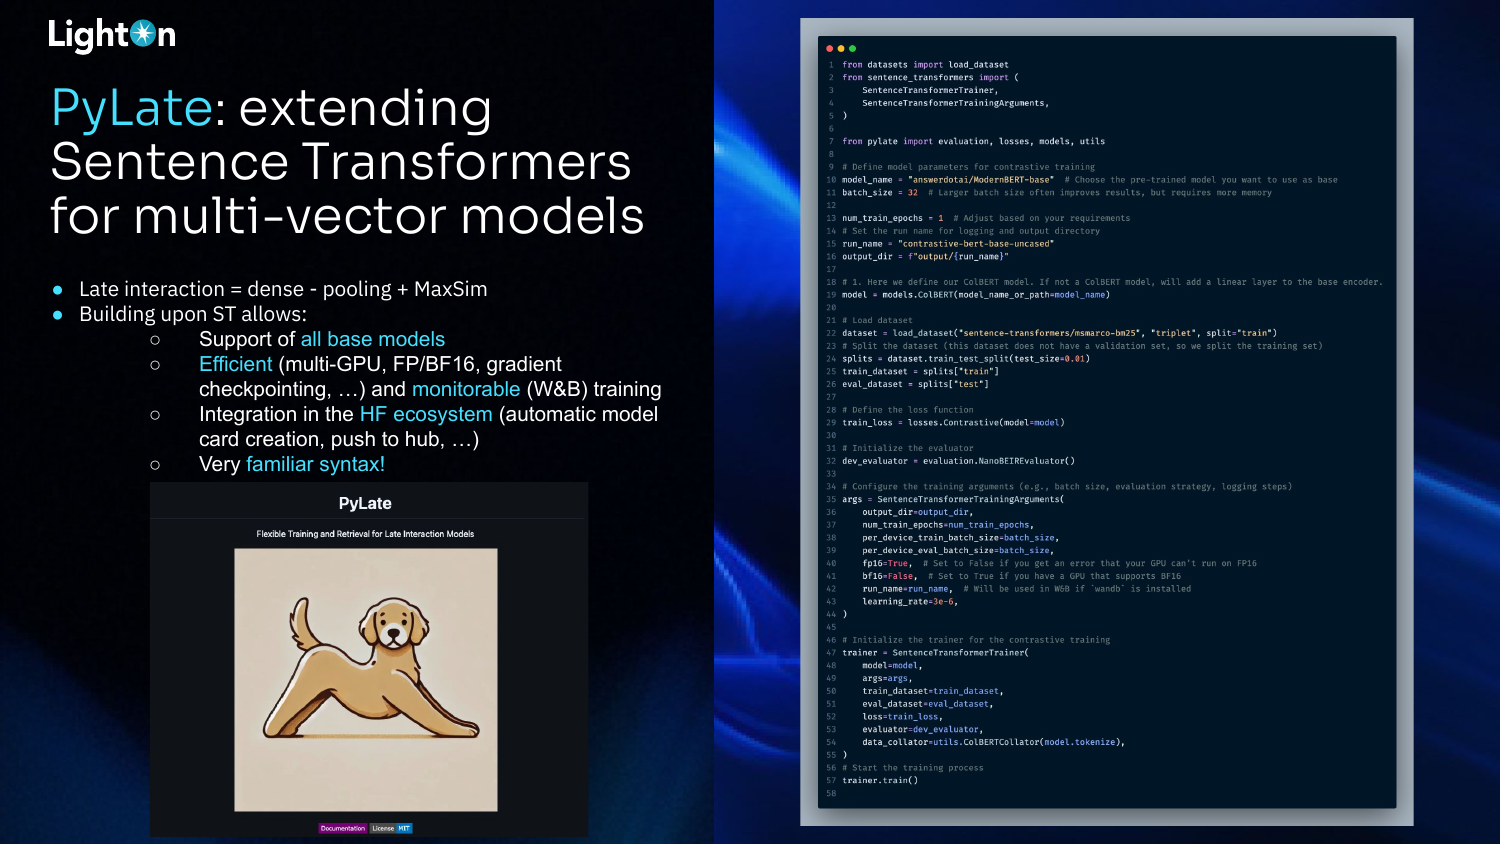
Task: Click 'dev_evaluator = evaluation.NanoBEIREvaluator()' line
Action: 958,461
